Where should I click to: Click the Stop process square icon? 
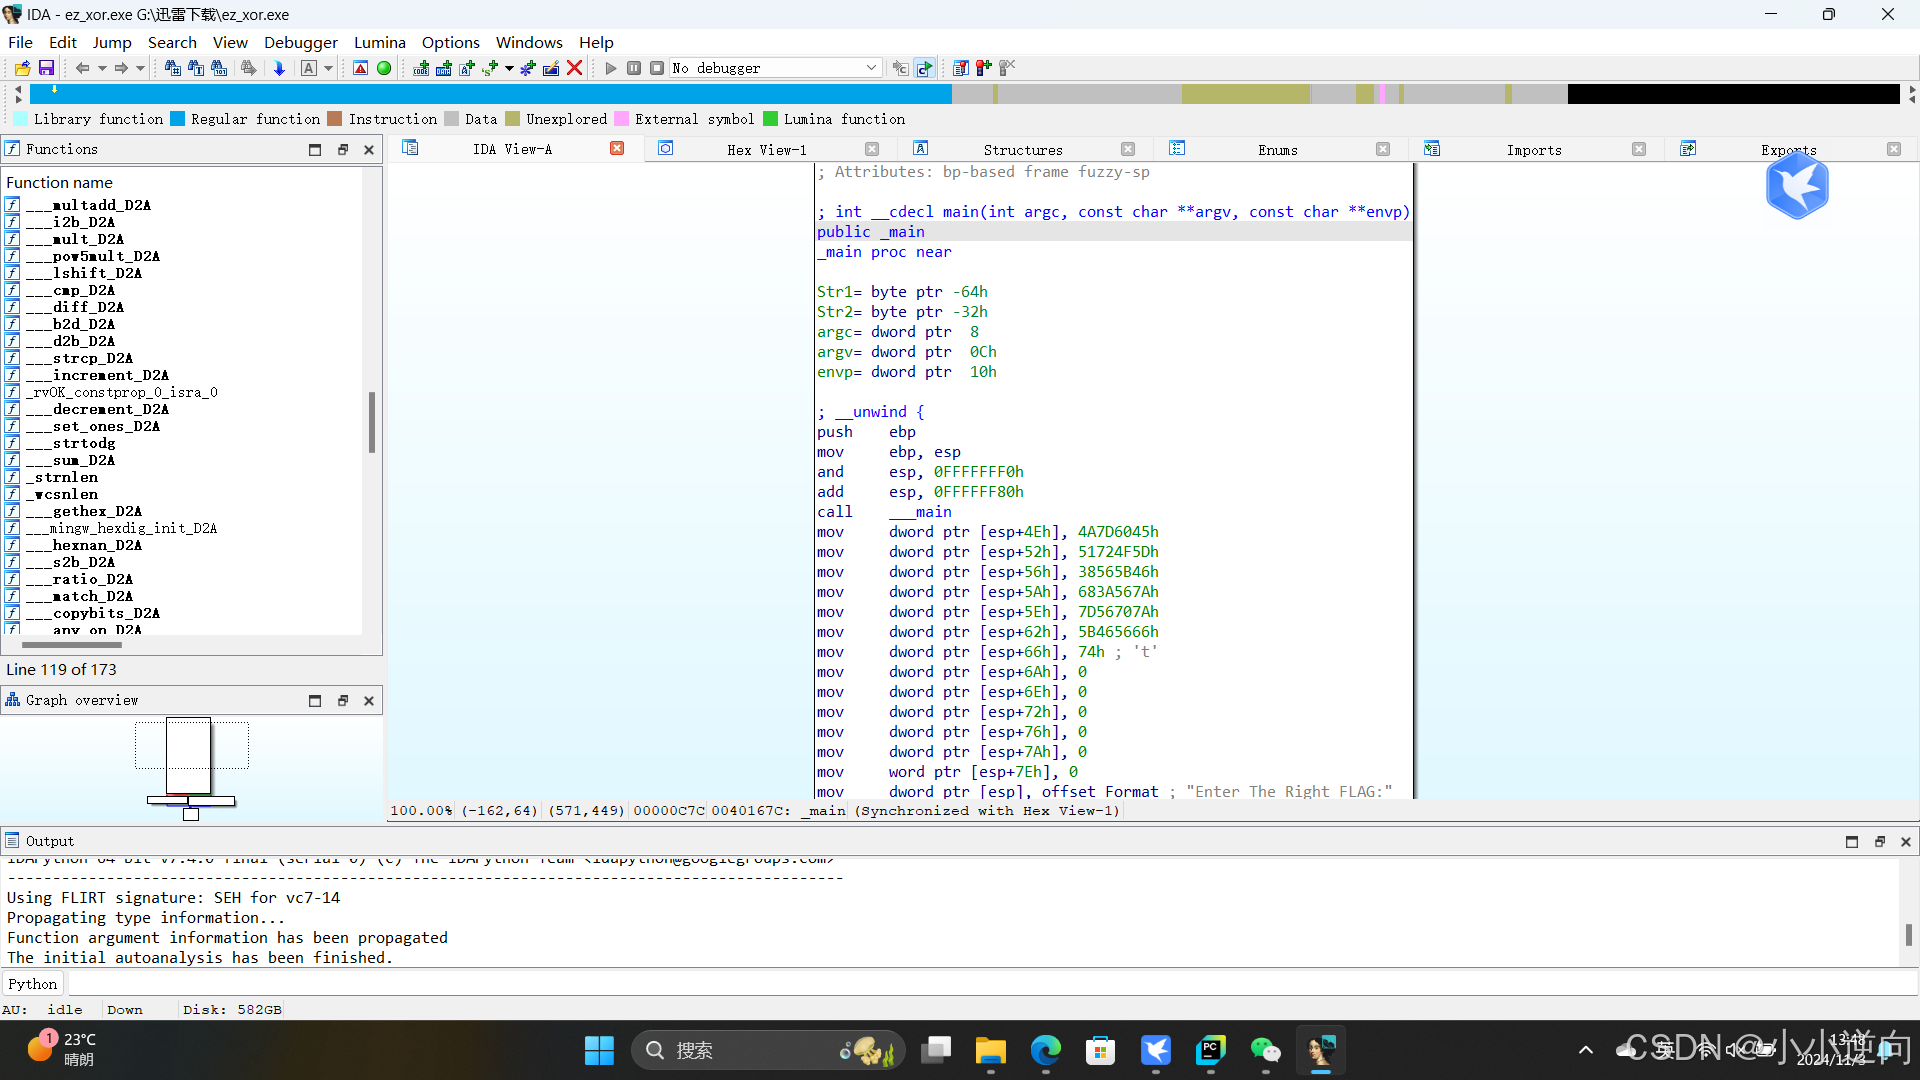pyautogui.click(x=657, y=68)
